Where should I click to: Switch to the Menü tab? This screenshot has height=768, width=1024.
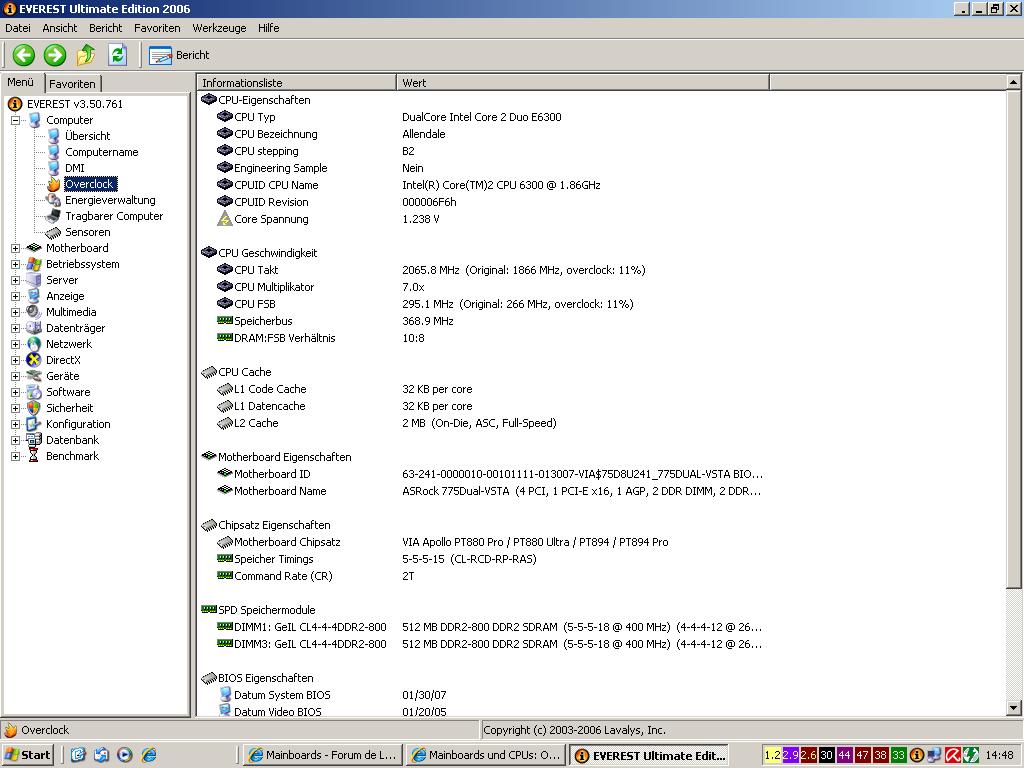click(x=21, y=82)
